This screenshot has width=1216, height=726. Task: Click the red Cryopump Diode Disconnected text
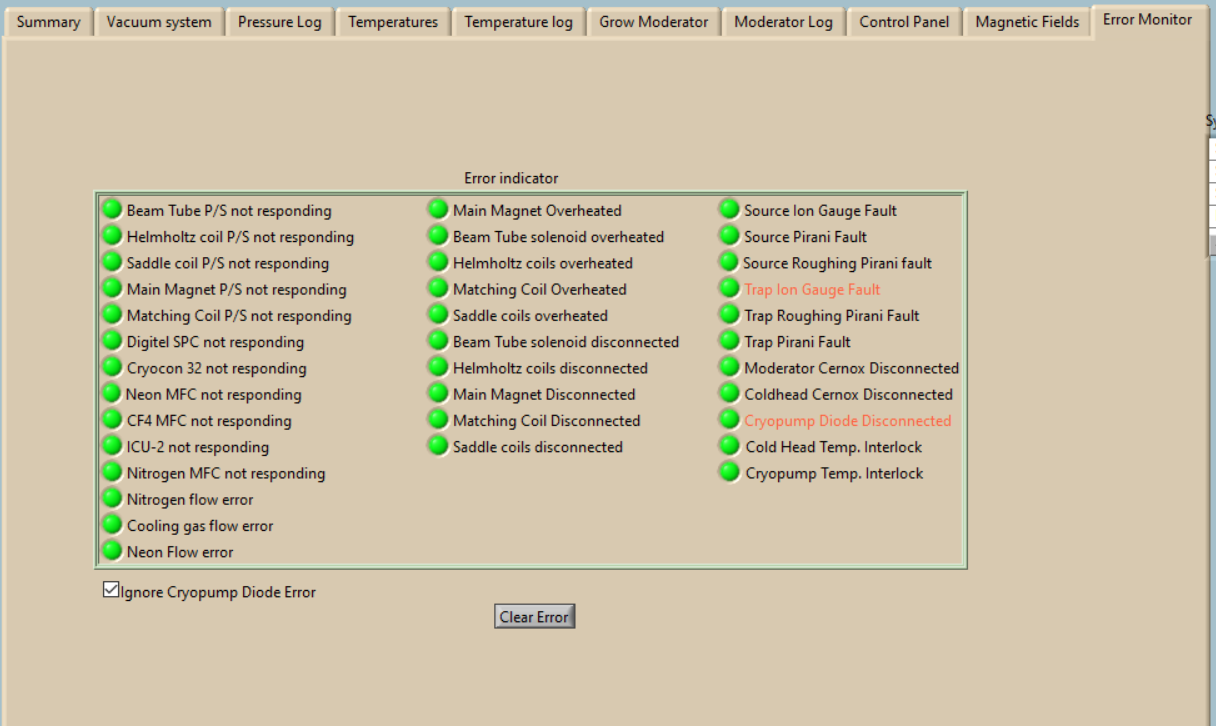click(x=848, y=421)
